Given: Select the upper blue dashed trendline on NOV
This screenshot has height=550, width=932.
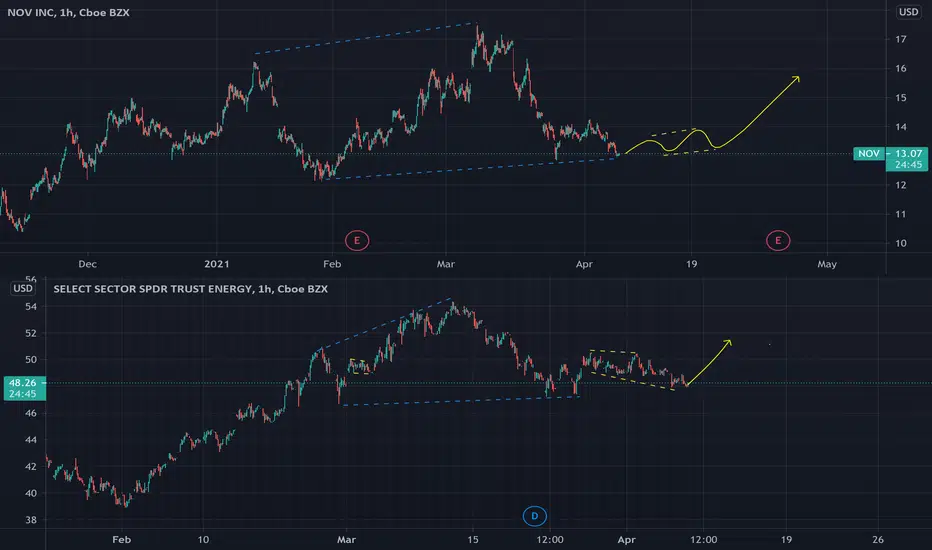Looking at the screenshot, I should (x=366, y=39).
